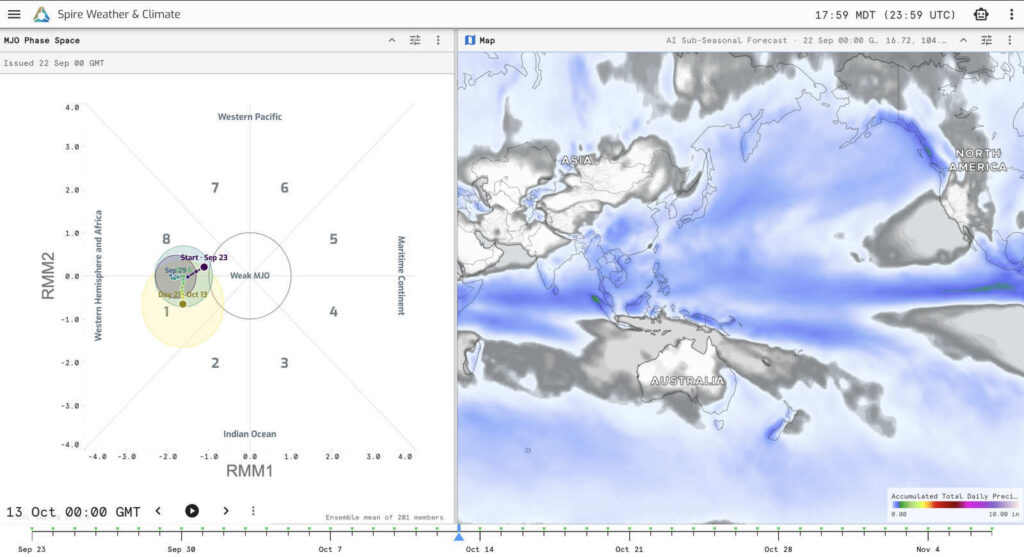Click the Day 21 Oct 13 yellow point
1024x557 pixels.
point(183,304)
